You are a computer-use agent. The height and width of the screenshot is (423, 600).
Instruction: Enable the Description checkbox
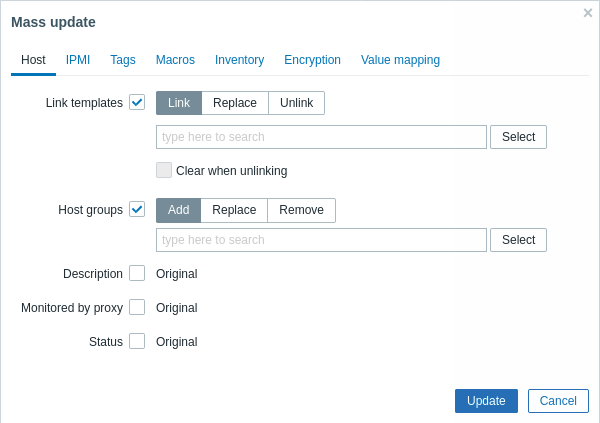137,273
